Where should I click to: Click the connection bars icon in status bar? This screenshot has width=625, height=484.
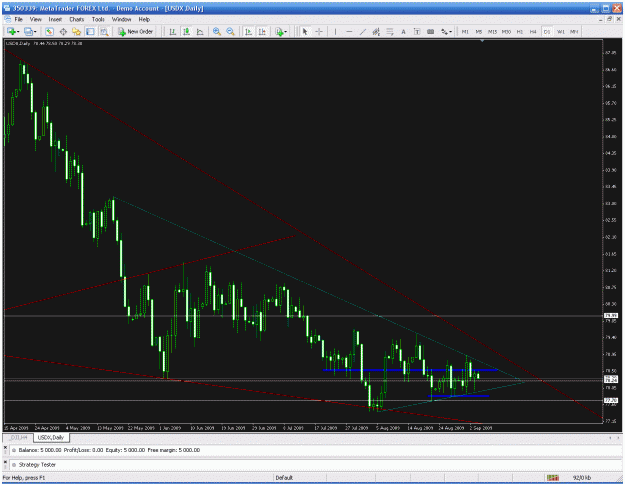552,478
